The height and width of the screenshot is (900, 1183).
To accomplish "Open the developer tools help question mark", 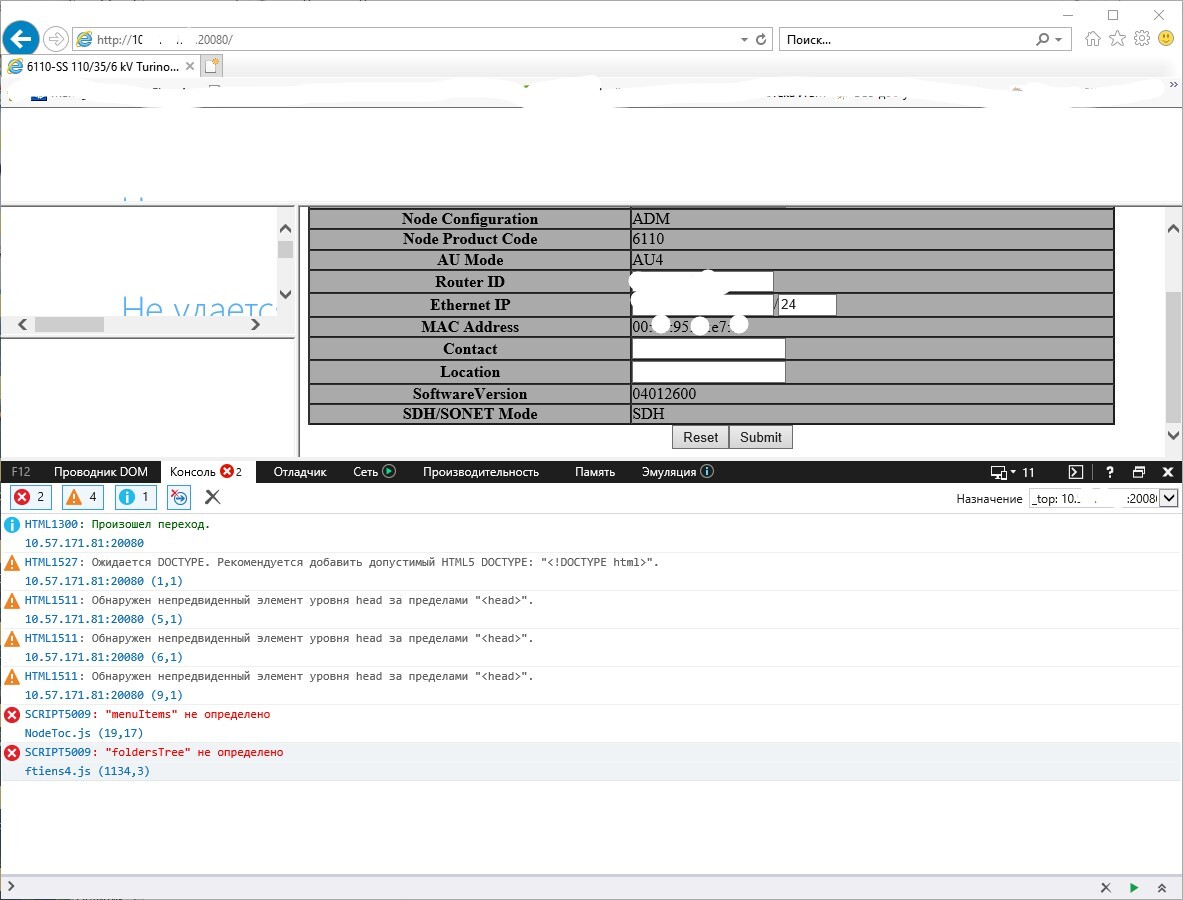I will pos(1110,472).
